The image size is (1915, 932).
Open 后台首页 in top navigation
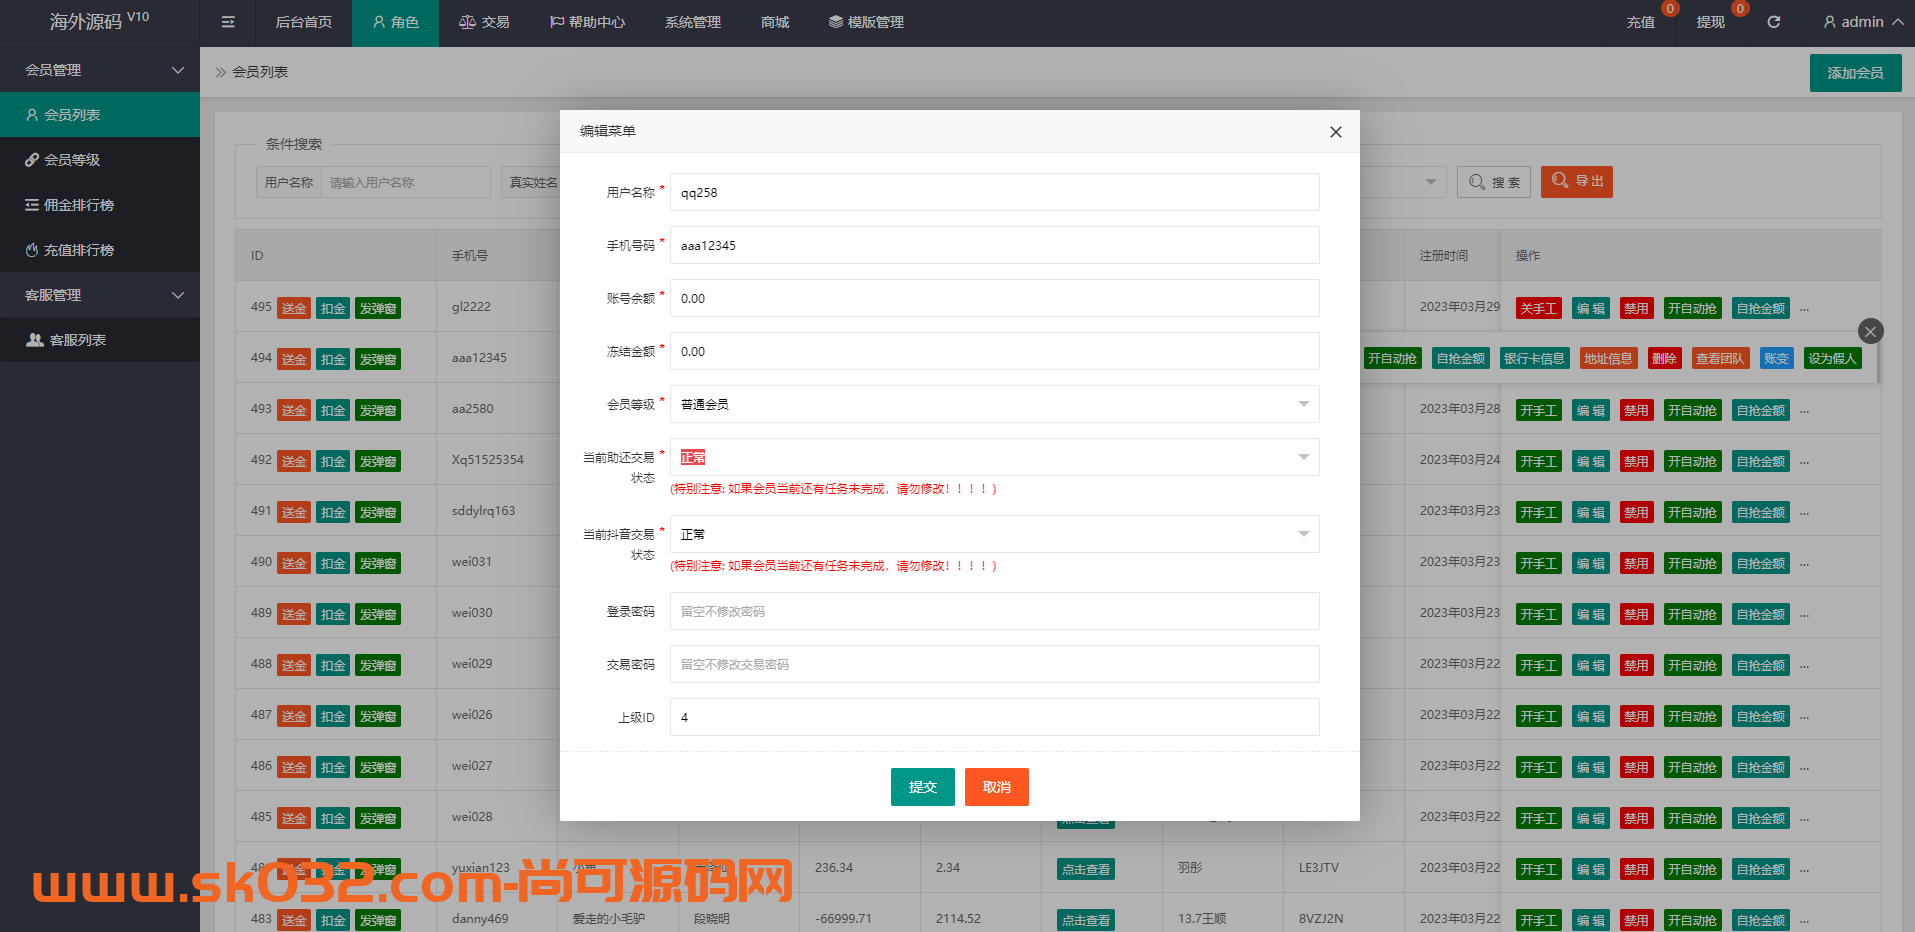pyautogui.click(x=304, y=22)
